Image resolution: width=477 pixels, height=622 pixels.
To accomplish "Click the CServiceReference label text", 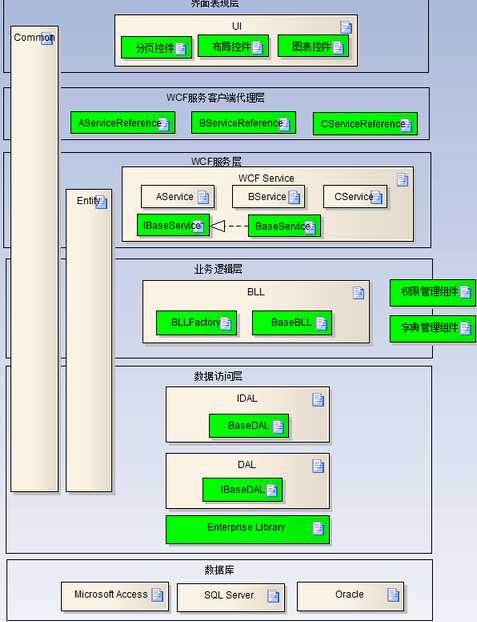I will point(363,124).
